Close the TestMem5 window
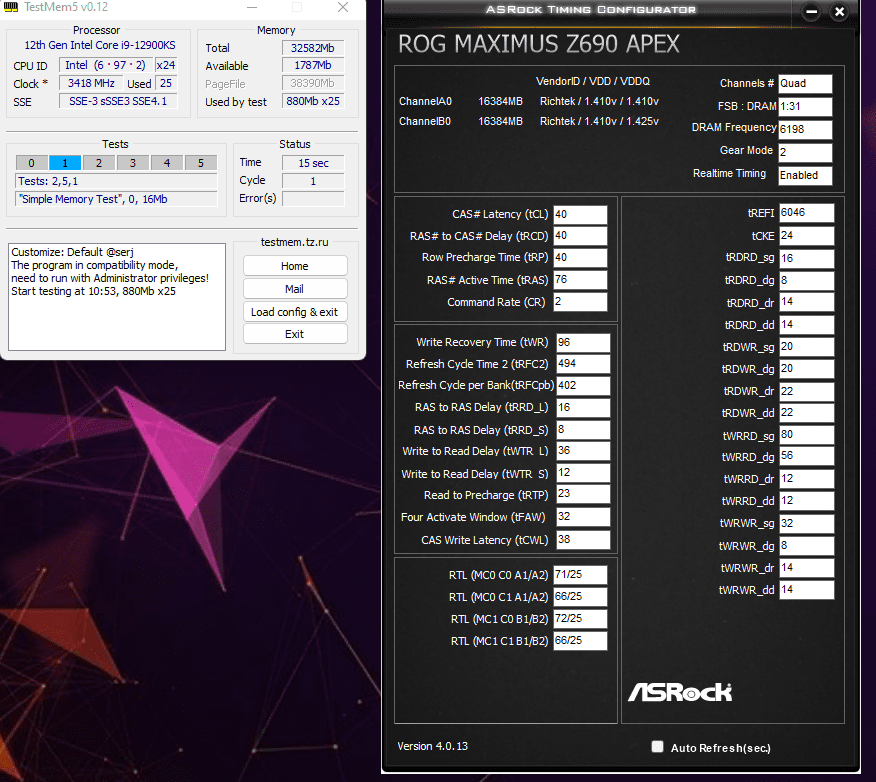This screenshot has height=782, width=876. tap(343, 7)
